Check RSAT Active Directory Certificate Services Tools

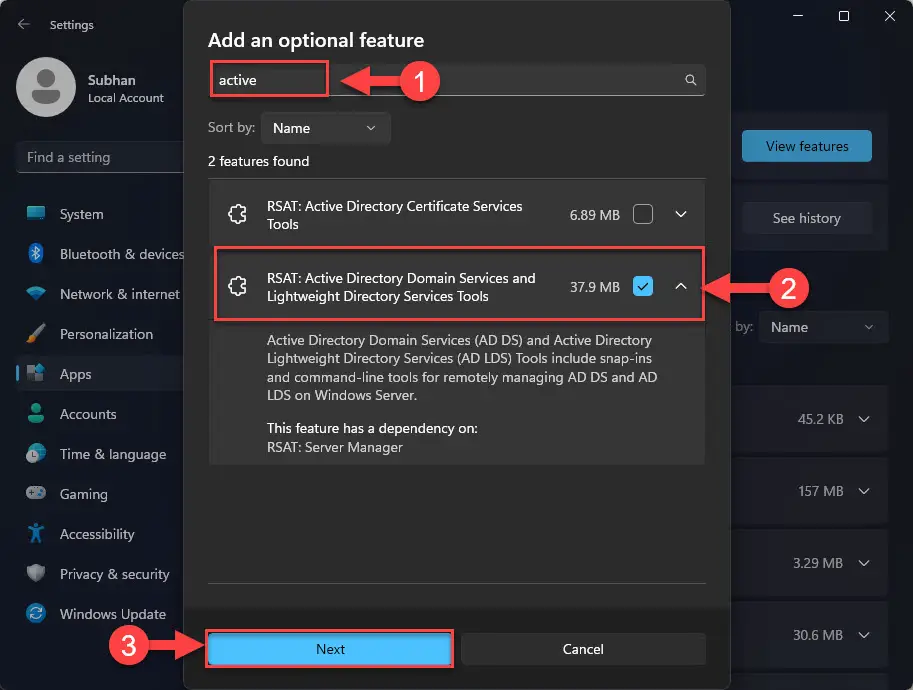pos(643,213)
